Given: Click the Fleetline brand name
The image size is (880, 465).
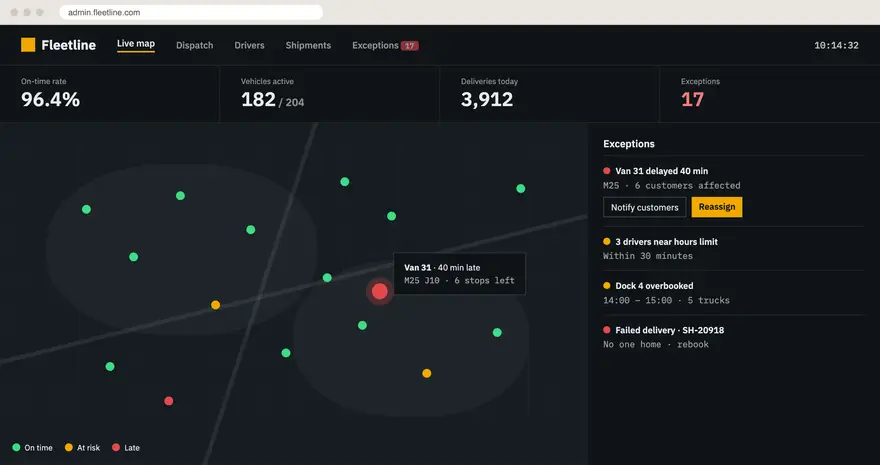Looking at the screenshot, I should pyautogui.click(x=68, y=45).
